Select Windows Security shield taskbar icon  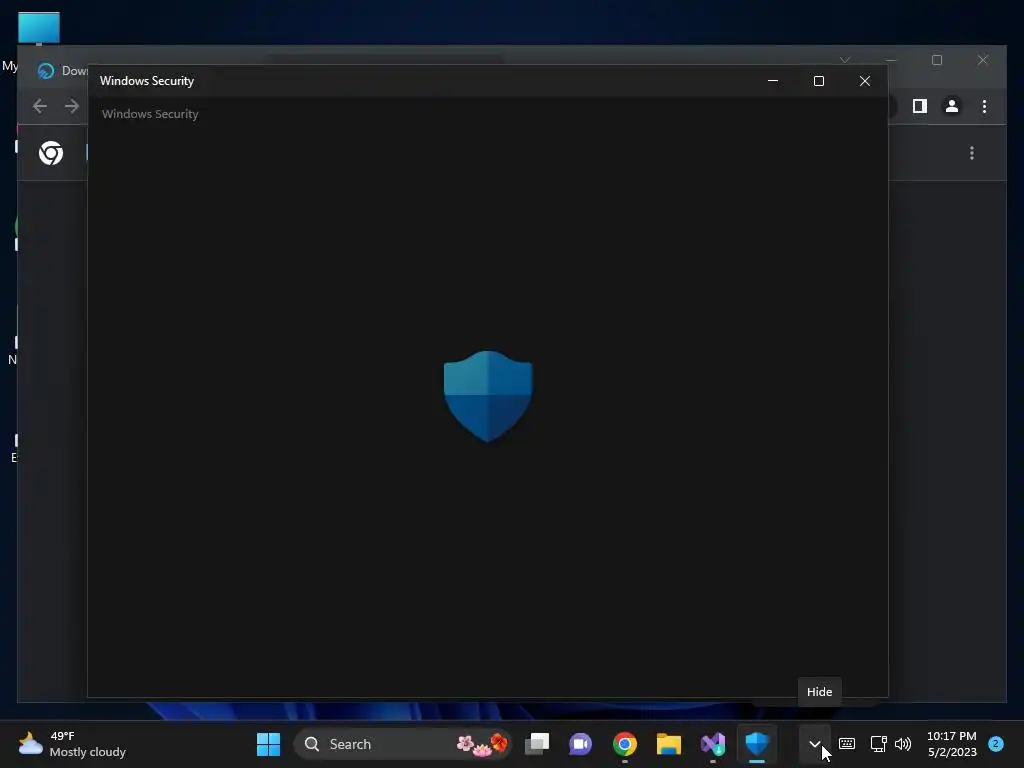click(x=757, y=744)
